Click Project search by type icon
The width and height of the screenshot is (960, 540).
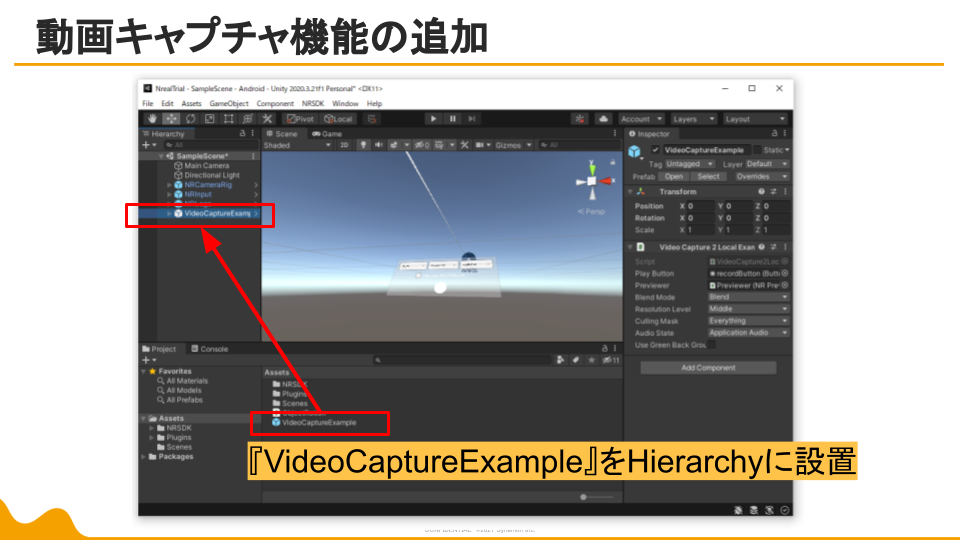(x=560, y=360)
